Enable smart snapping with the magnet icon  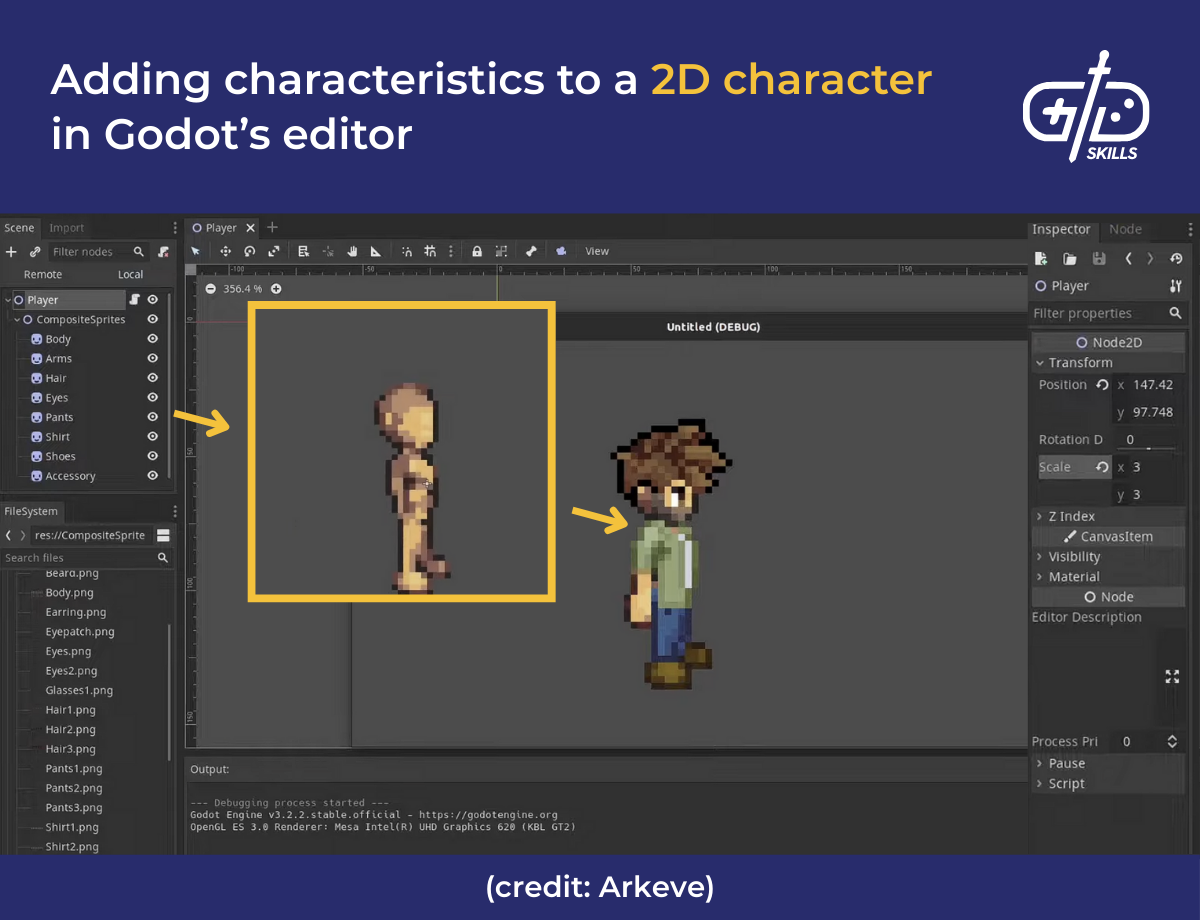pos(408,251)
